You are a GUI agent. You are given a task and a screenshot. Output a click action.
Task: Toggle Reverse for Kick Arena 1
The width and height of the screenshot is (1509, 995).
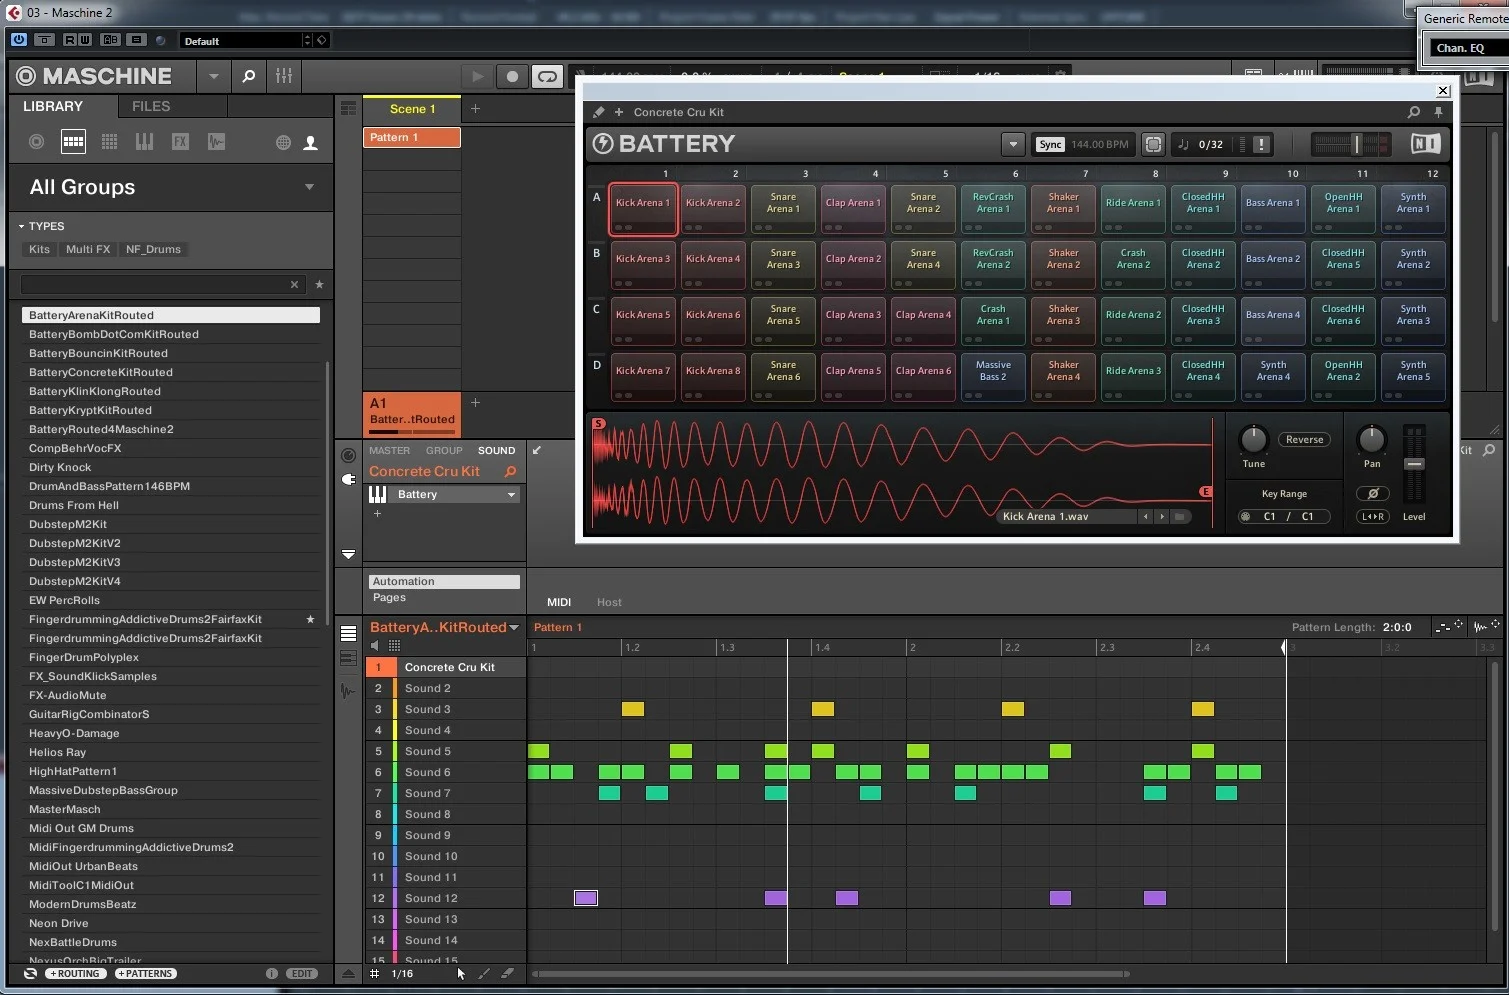(1304, 440)
